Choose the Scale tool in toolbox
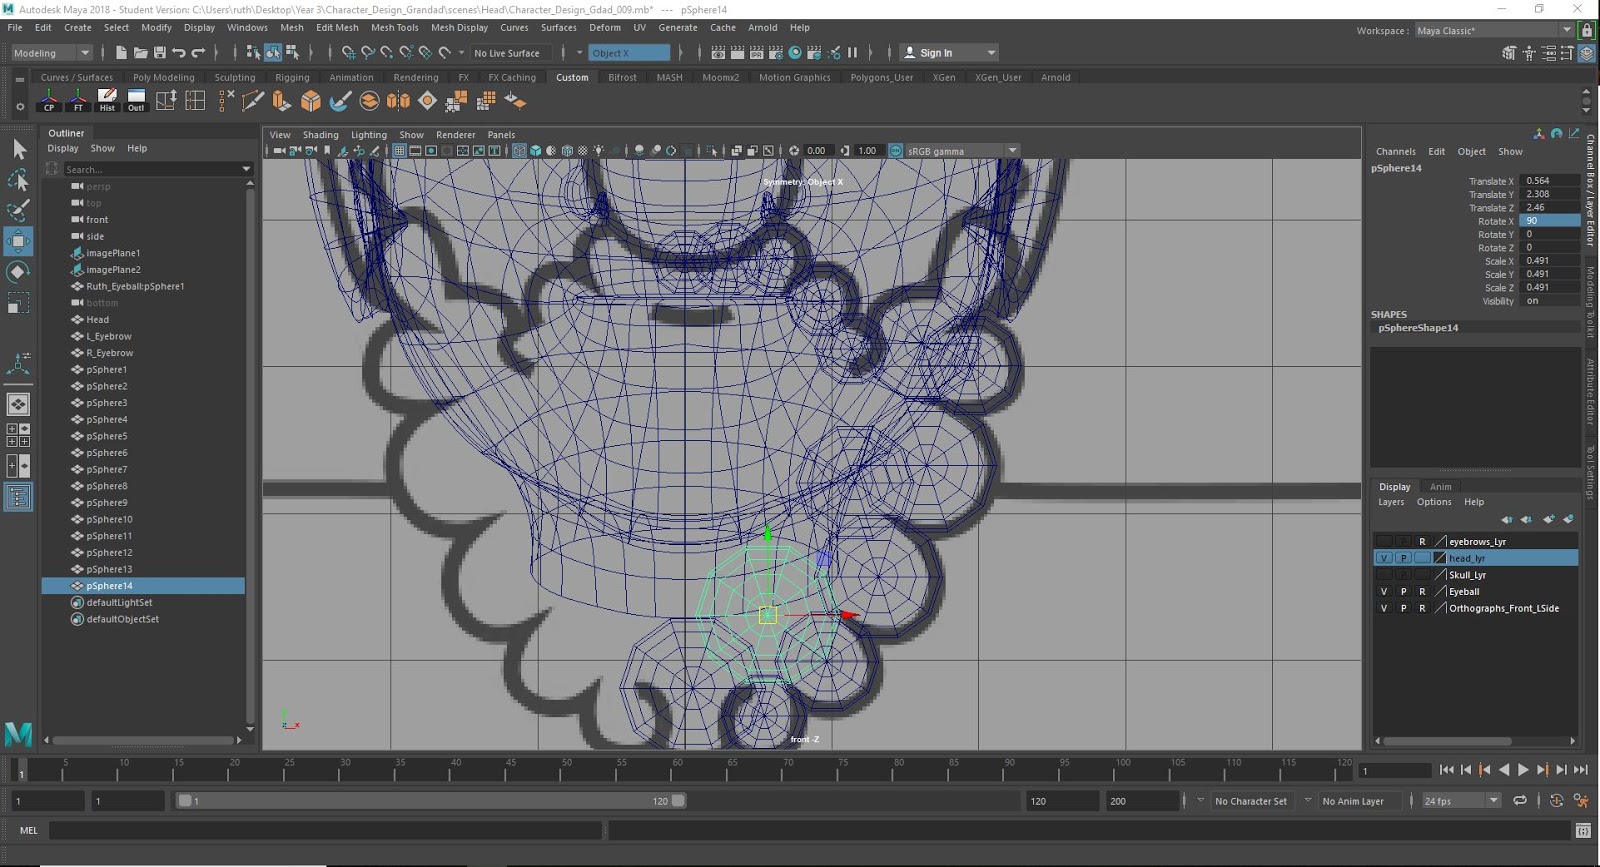 [x=18, y=303]
